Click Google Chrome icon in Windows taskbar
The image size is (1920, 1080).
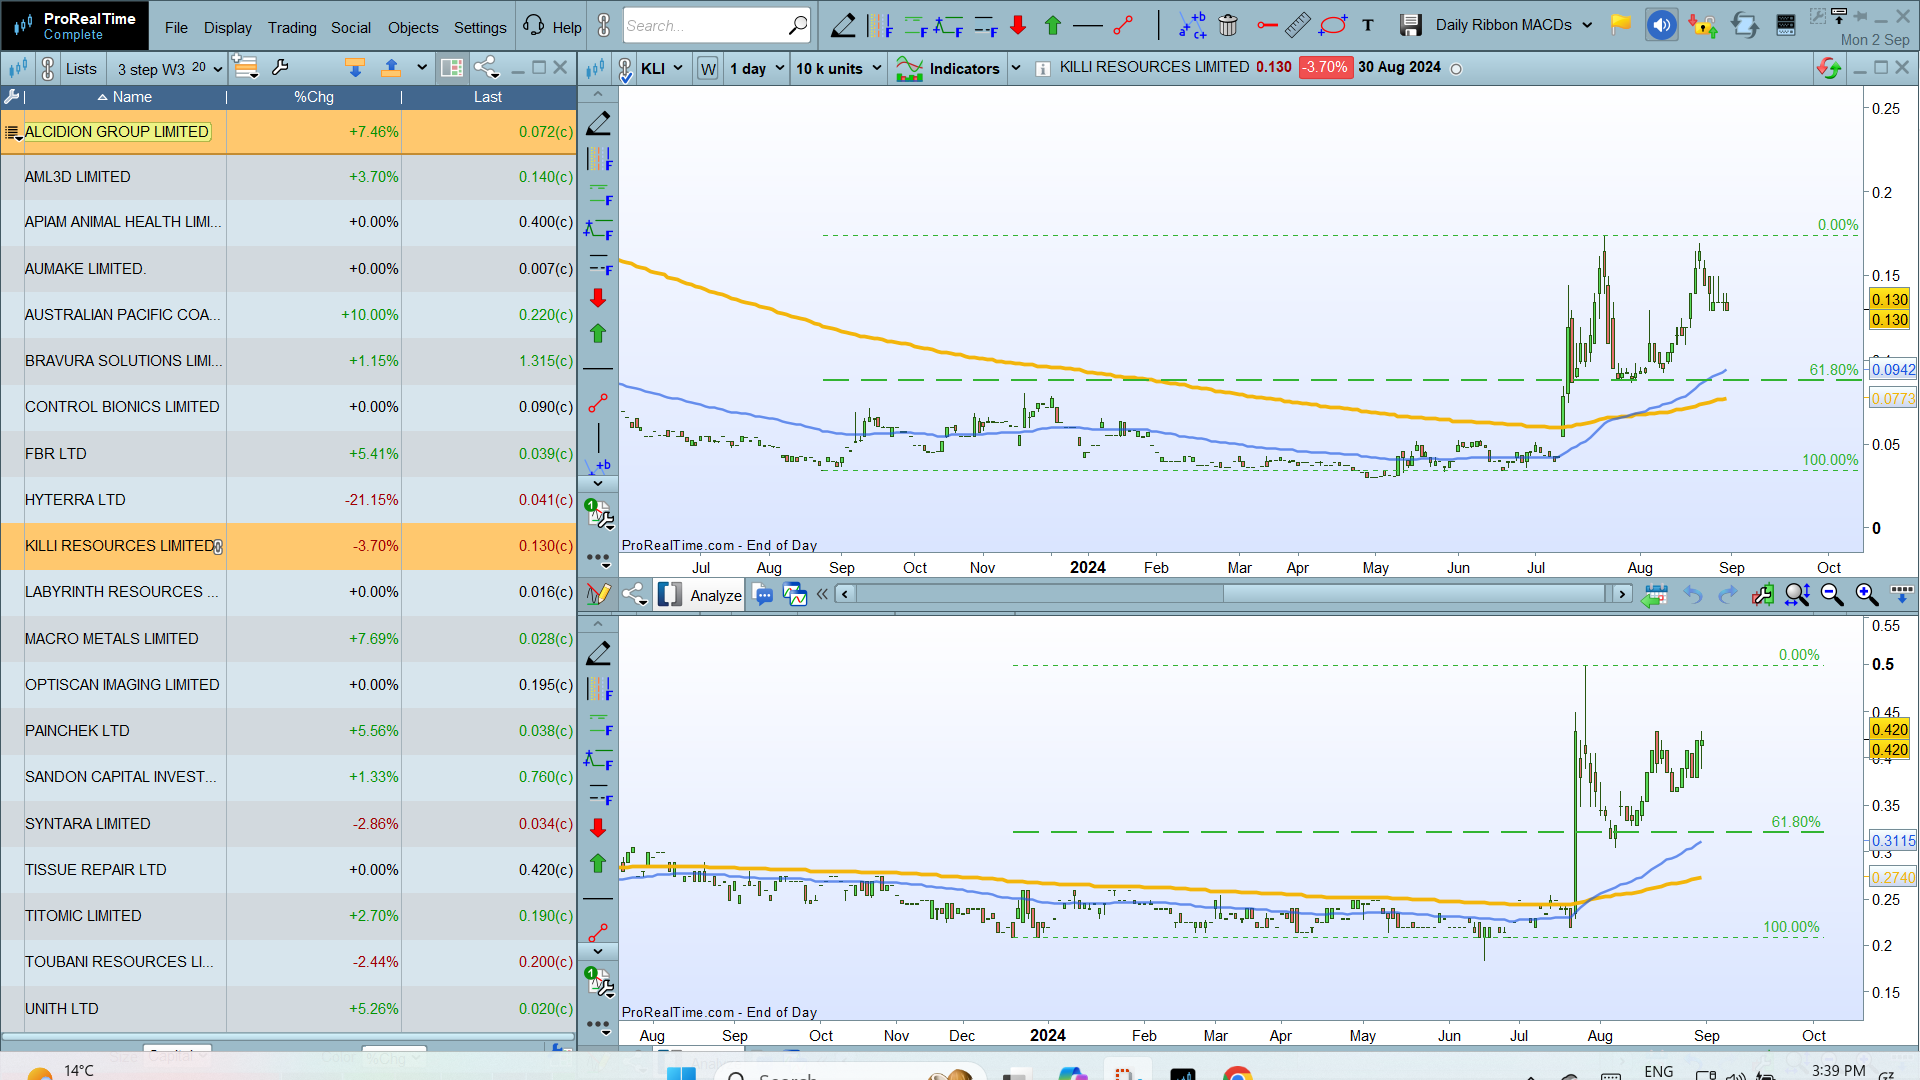pyautogui.click(x=1237, y=1073)
